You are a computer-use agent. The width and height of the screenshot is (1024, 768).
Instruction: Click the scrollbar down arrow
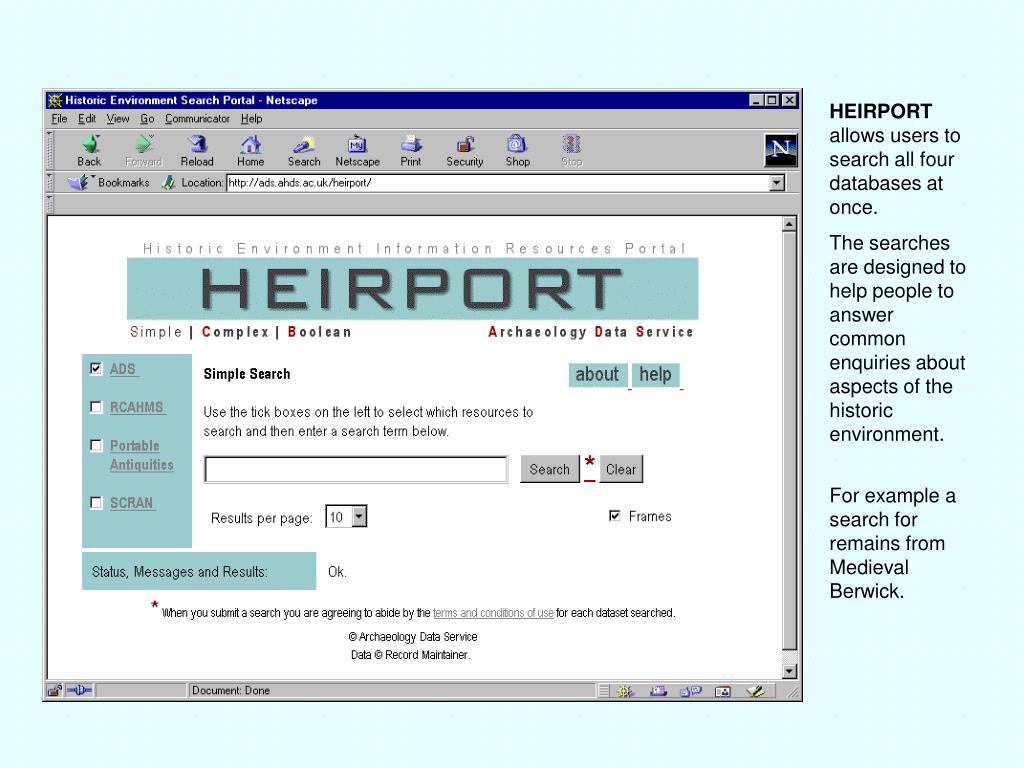tap(789, 671)
